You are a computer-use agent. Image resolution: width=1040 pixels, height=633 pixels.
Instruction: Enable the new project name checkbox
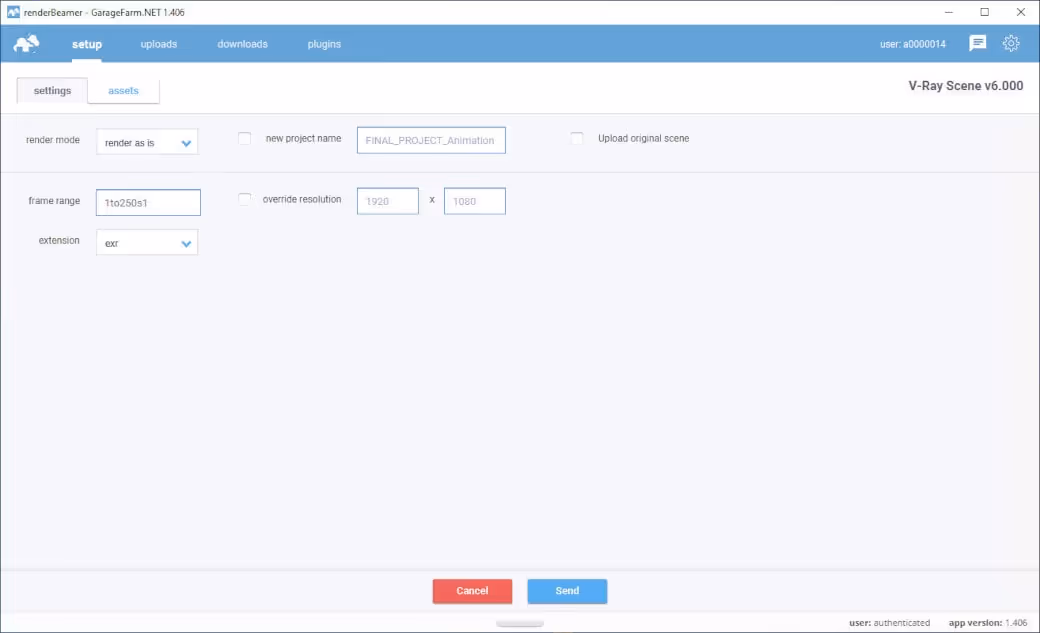(x=245, y=138)
